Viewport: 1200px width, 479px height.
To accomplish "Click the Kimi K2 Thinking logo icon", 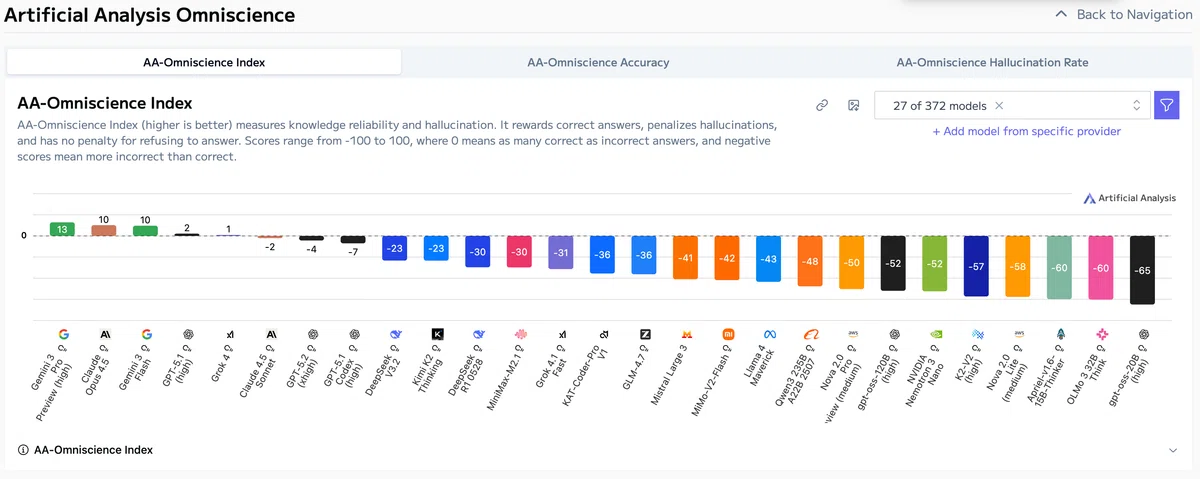I will coord(437,334).
